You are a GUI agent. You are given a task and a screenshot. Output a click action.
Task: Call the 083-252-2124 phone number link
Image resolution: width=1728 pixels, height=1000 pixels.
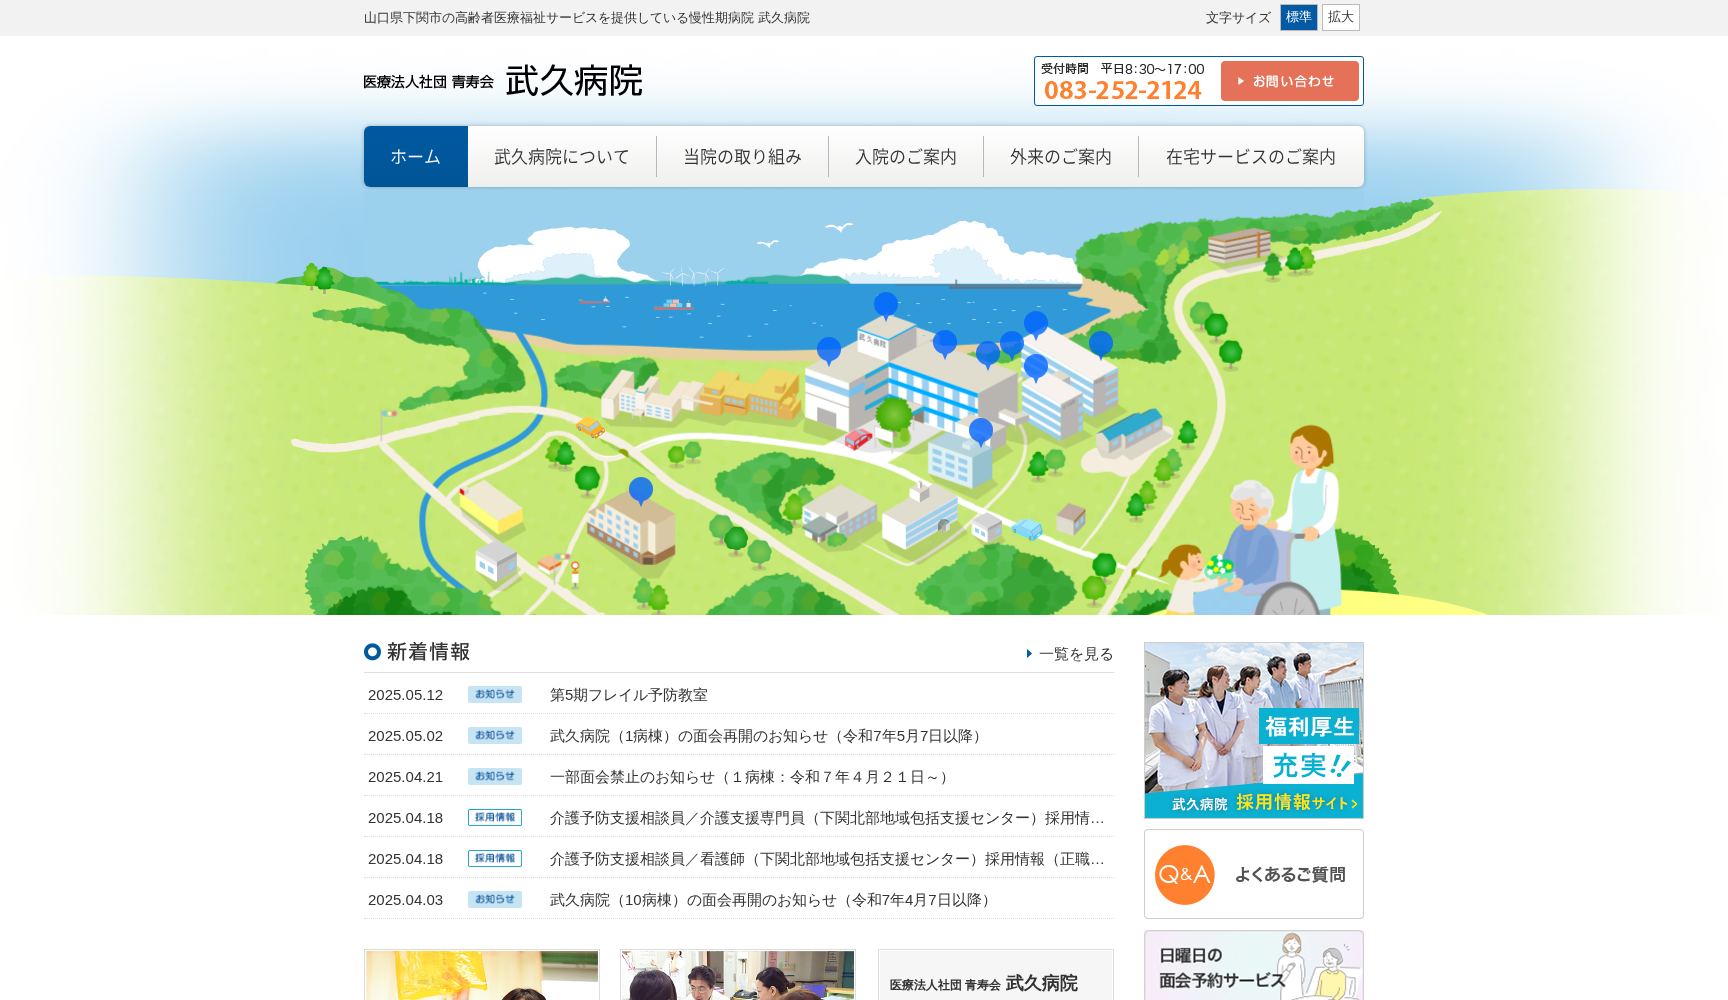[x=1123, y=89]
